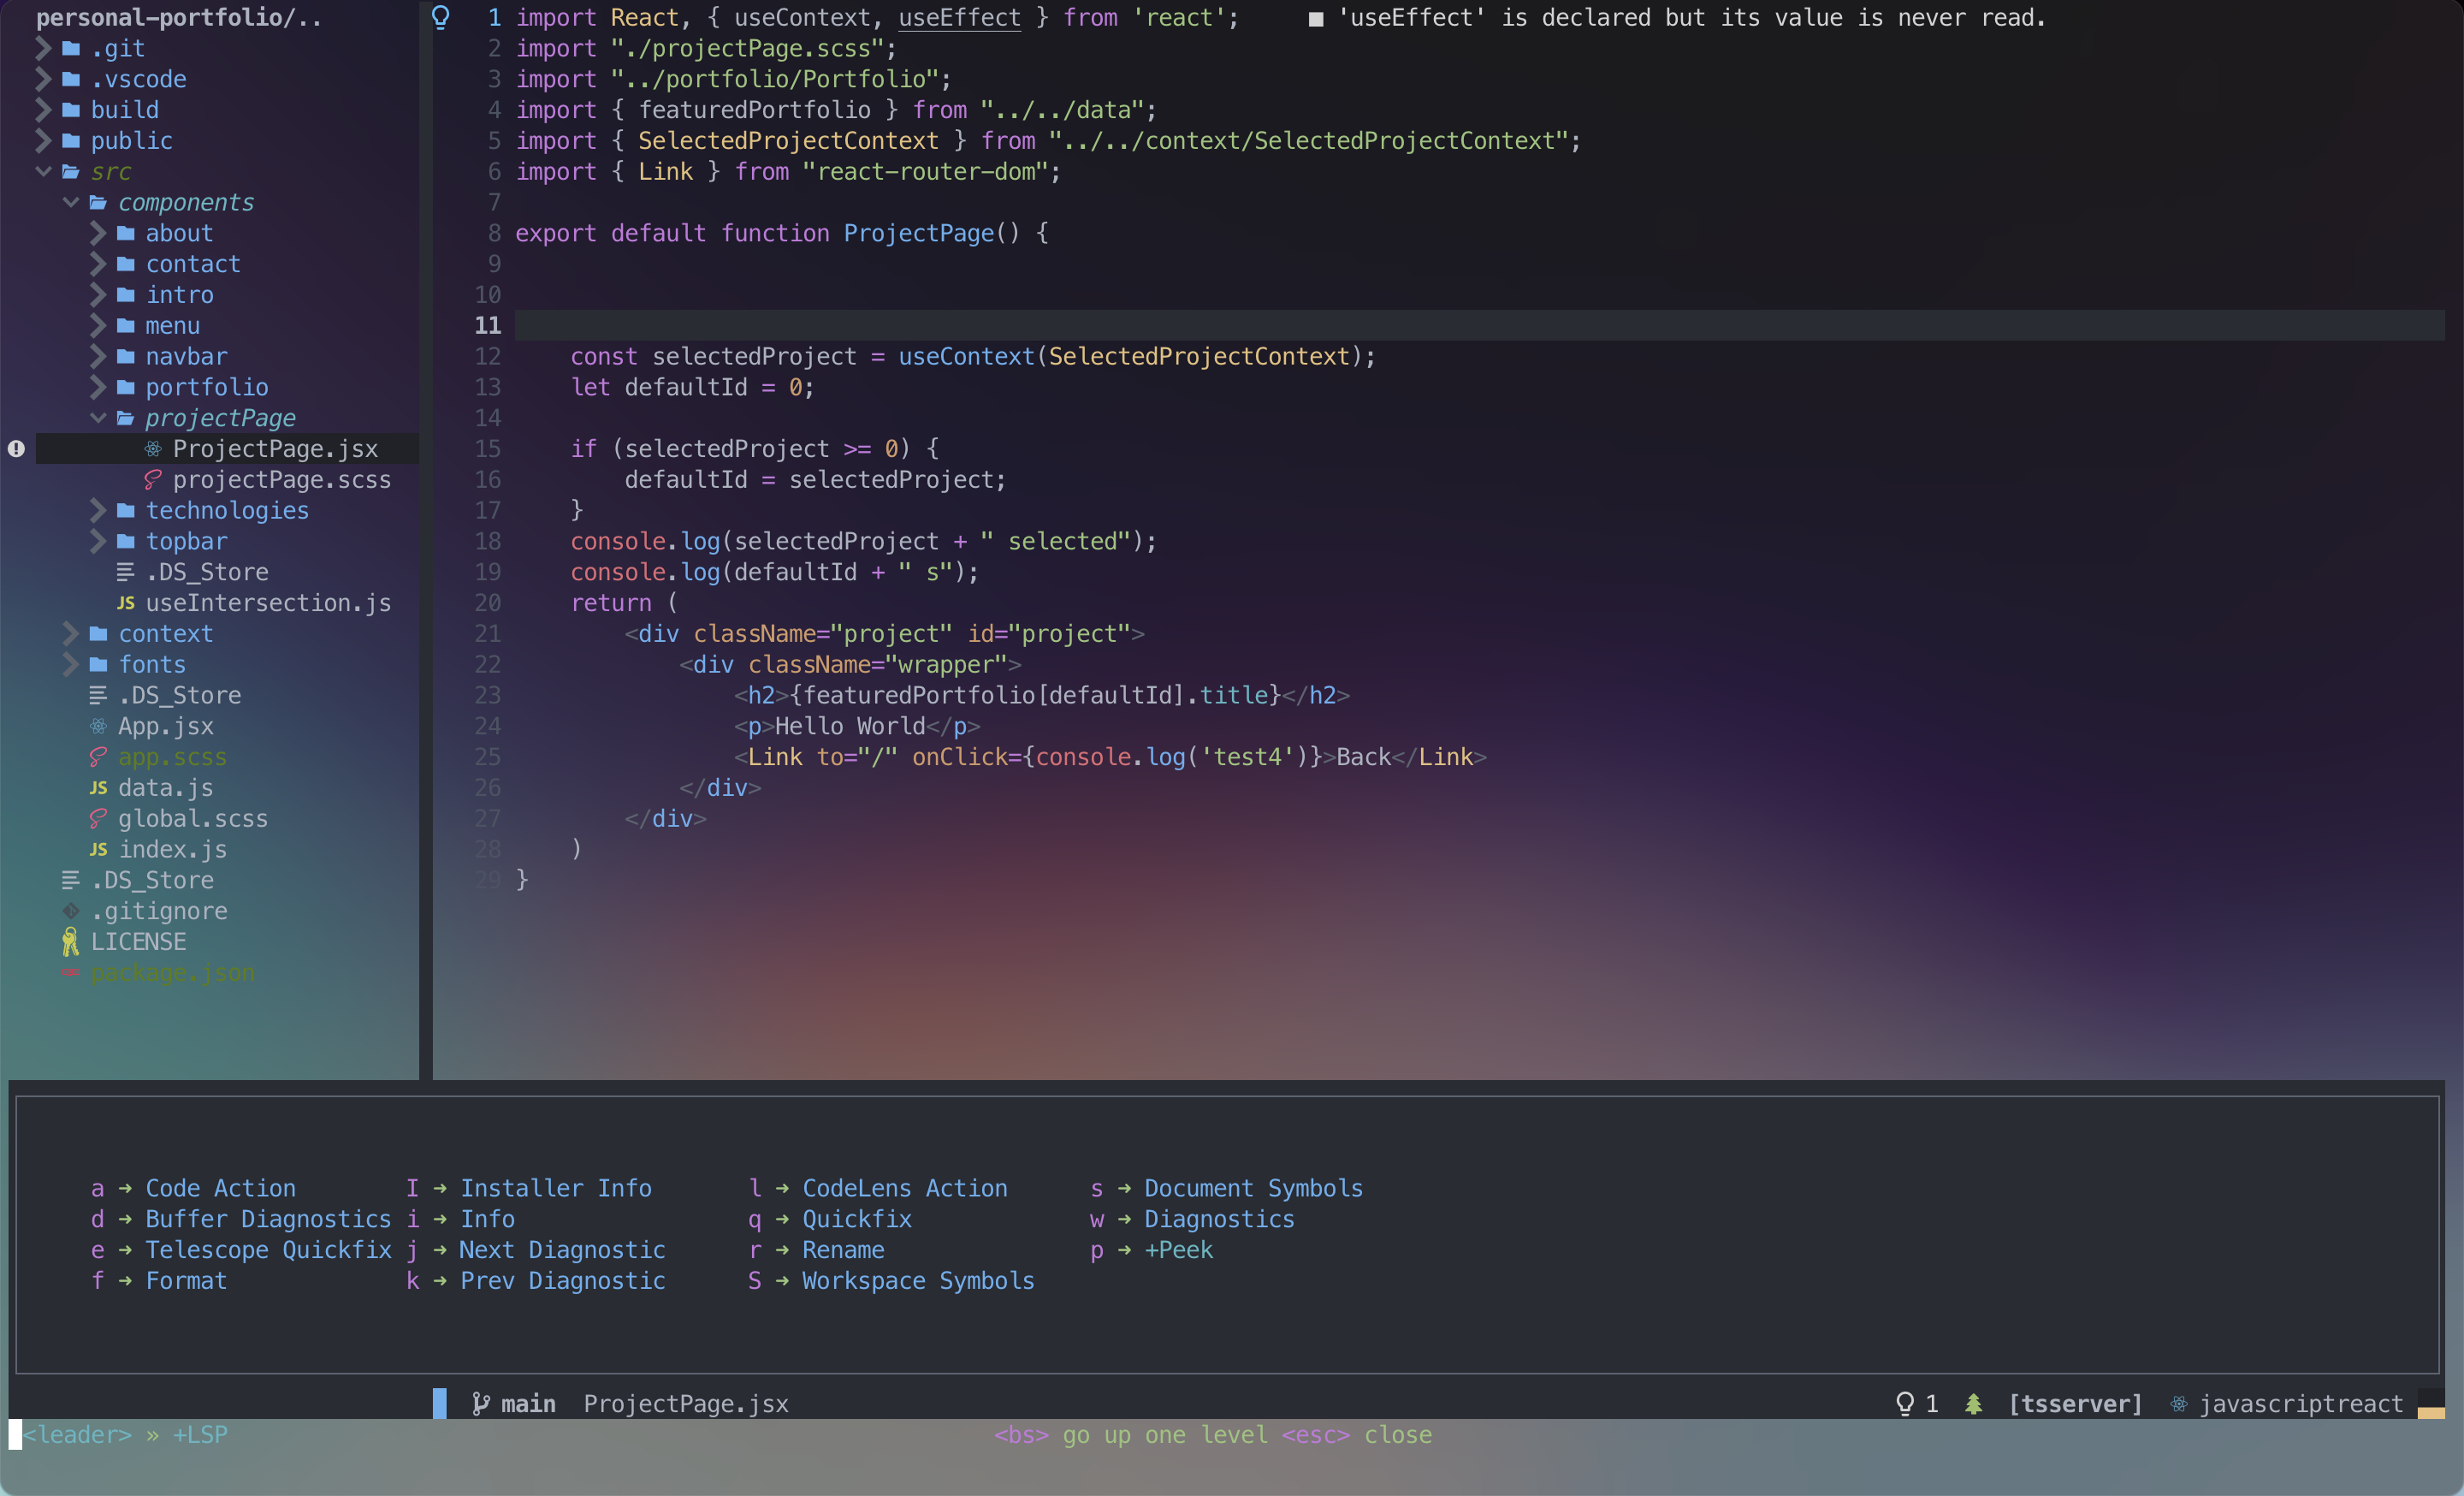
Task: Click the JS icon next to useIntersection.js
Action: [x=125, y=603]
